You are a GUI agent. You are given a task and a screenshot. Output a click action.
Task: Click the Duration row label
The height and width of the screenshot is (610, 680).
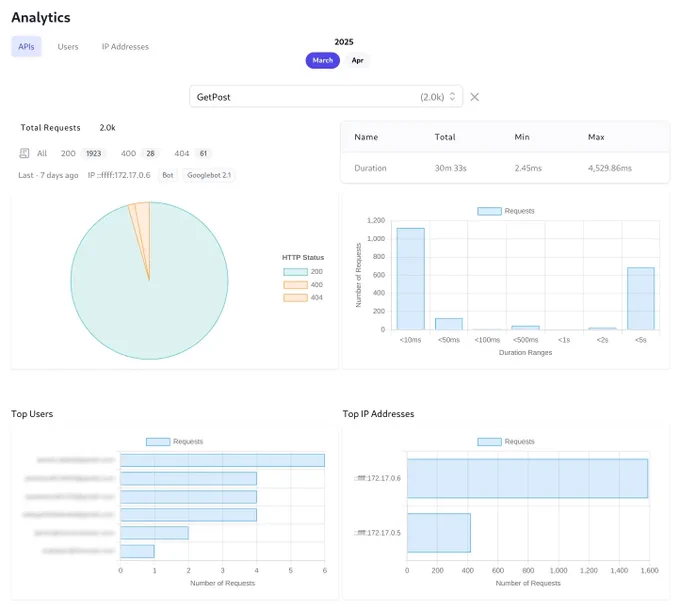point(370,168)
